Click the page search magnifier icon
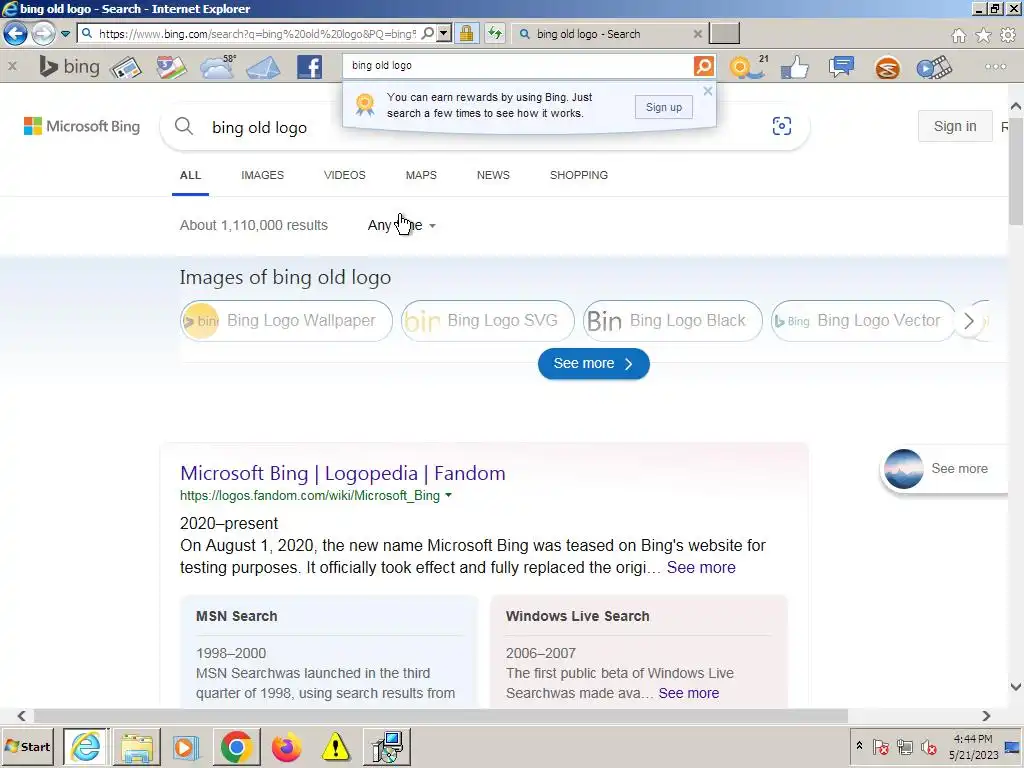Image resolution: width=1024 pixels, height=768 pixels. pos(184,126)
